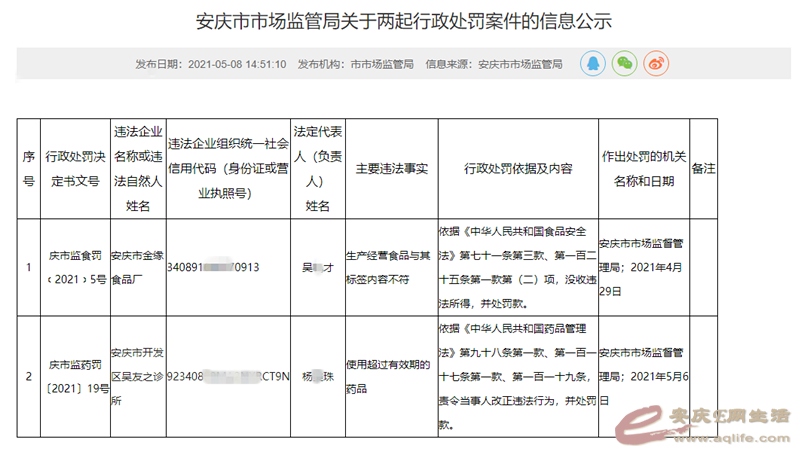Click the 2021年4月29日 authority cell
Image resolution: width=800 pixels, height=451 pixels.
pyautogui.click(x=644, y=267)
